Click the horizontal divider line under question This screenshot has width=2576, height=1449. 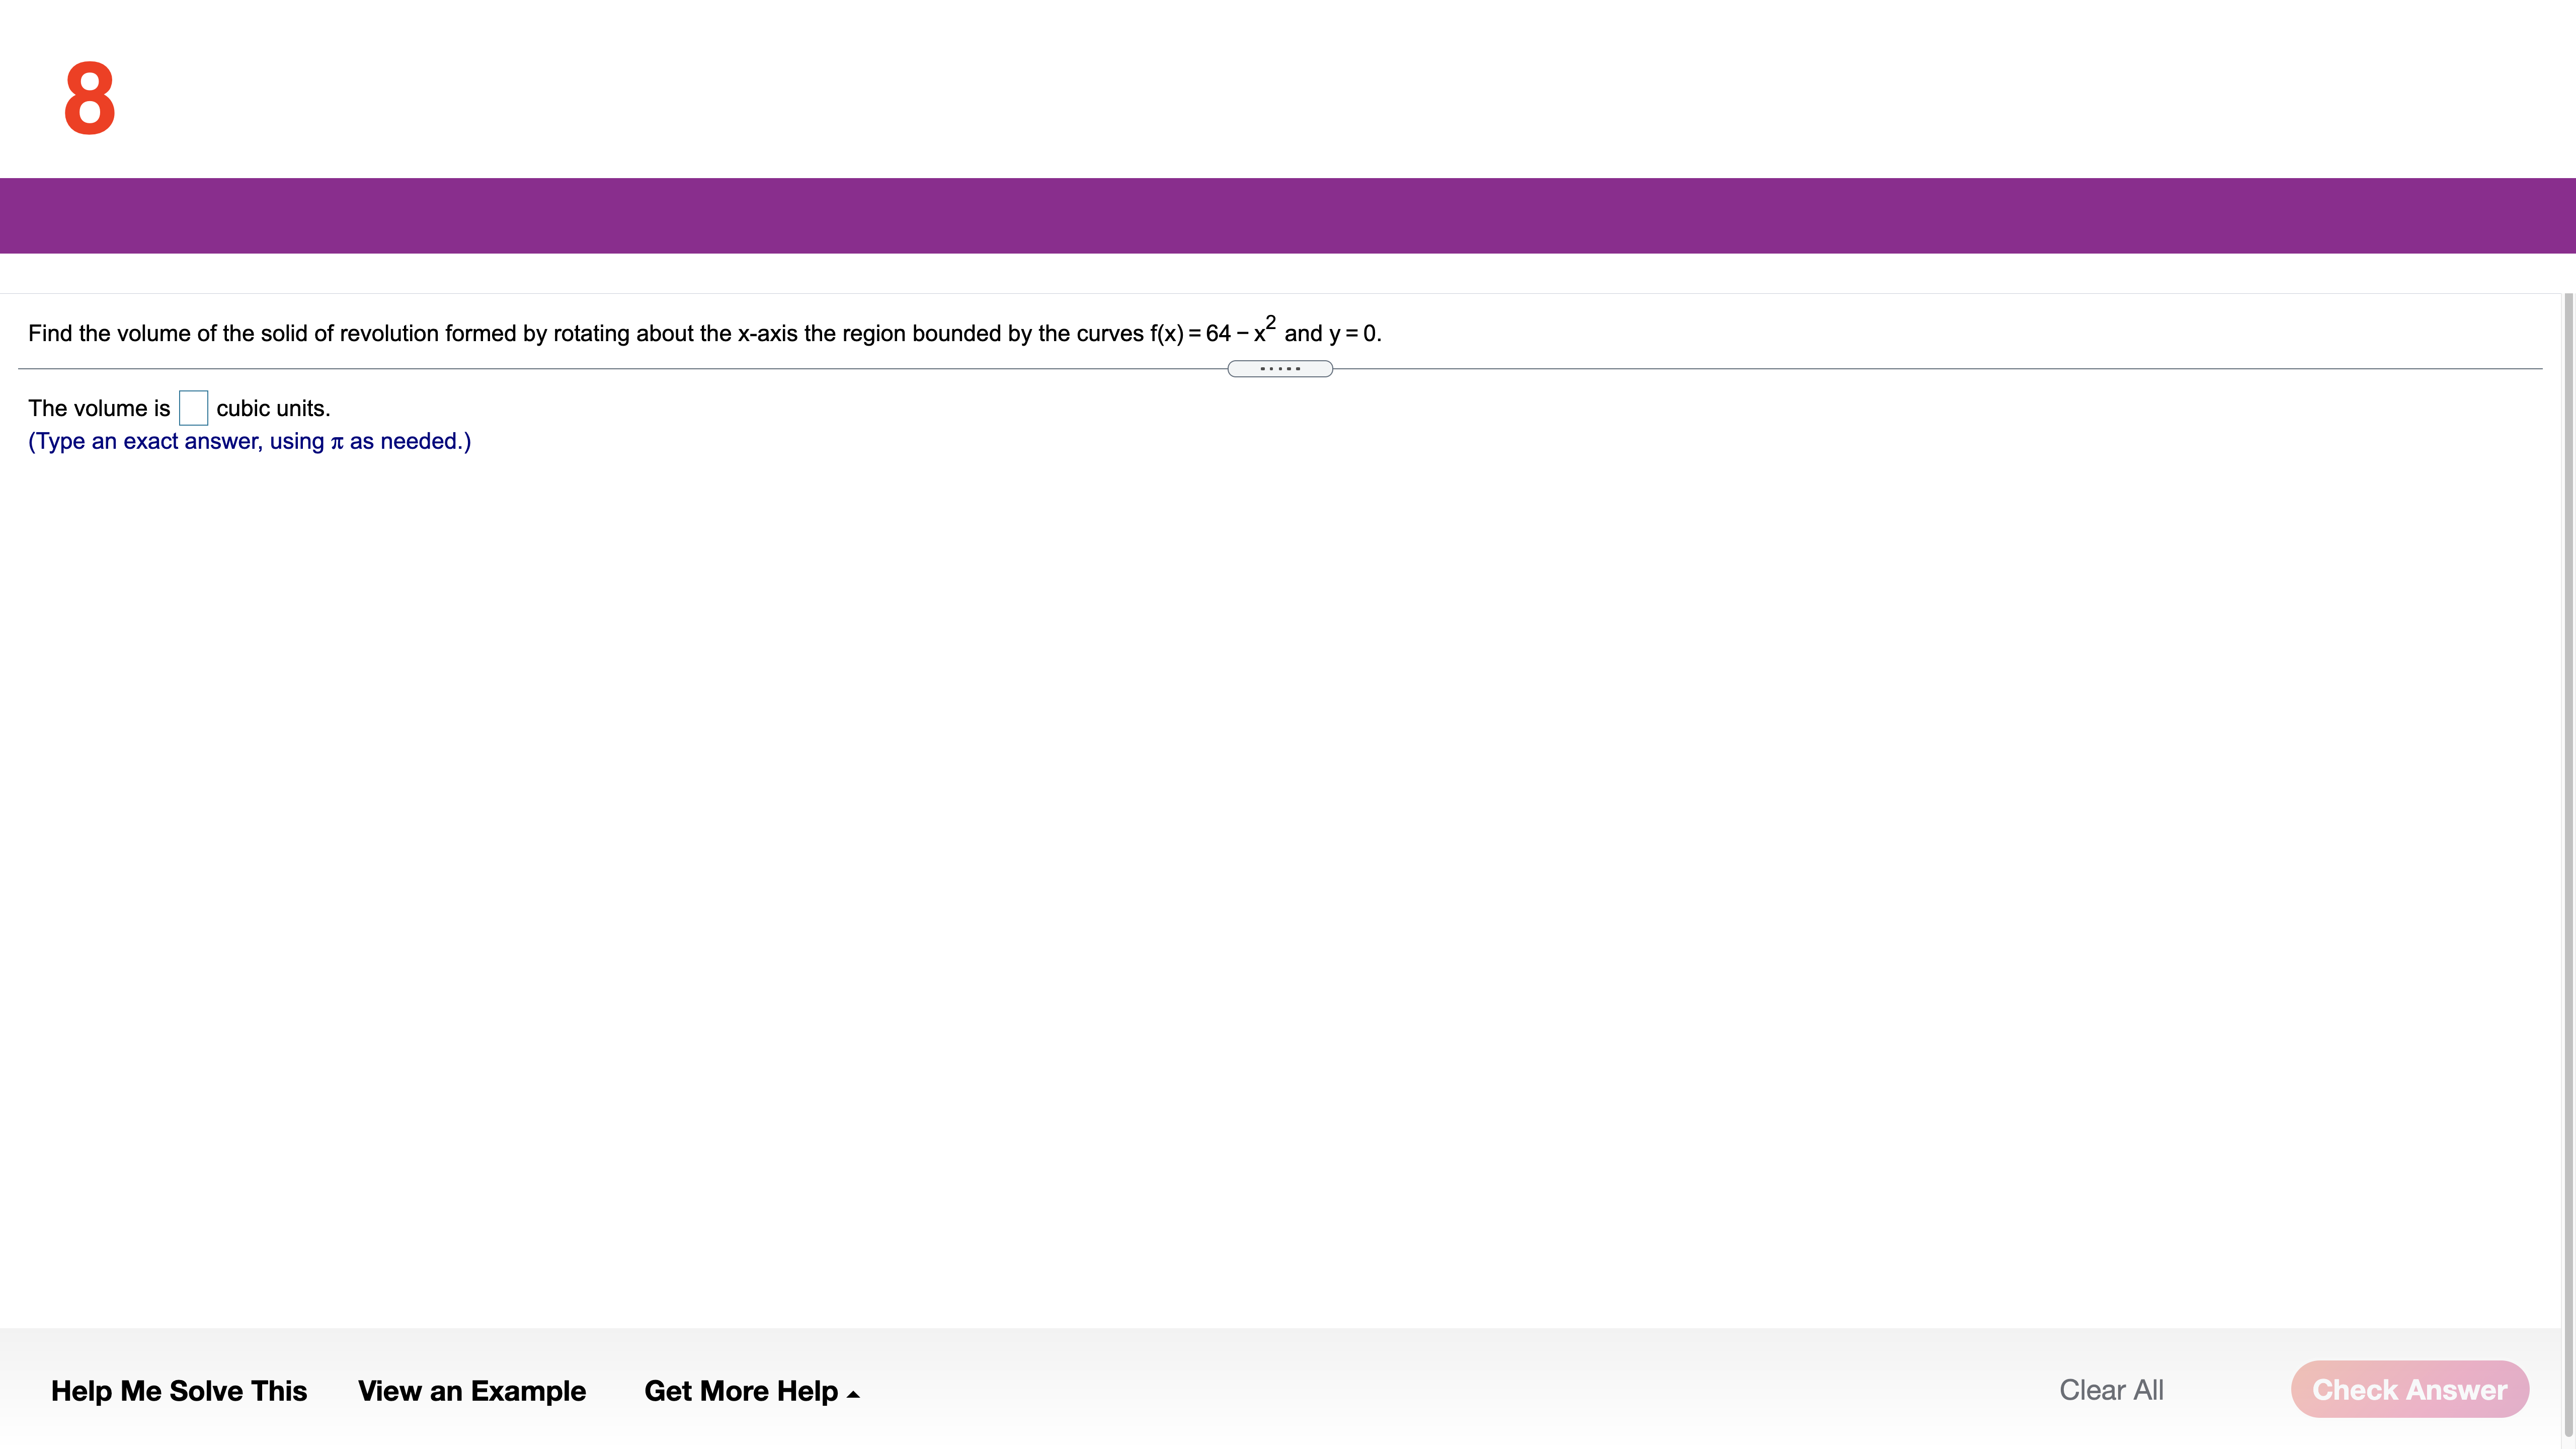[x=600, y=369]
